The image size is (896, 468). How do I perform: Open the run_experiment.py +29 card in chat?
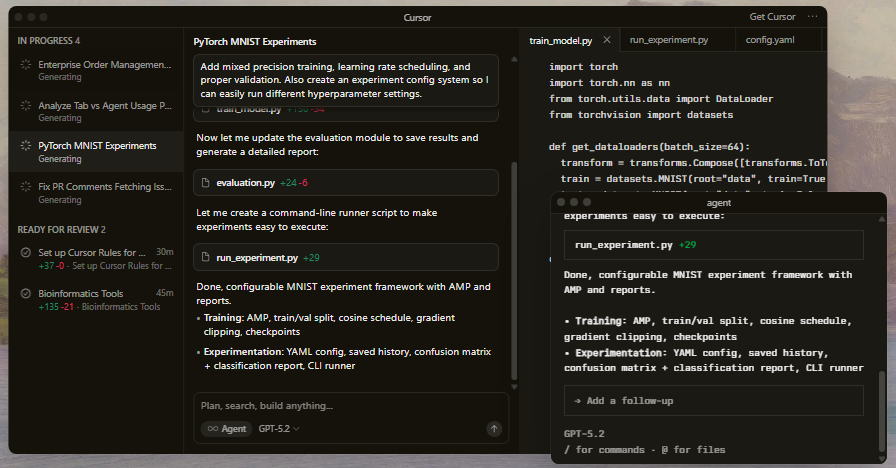pyautogui.click(x=346, y=257)
